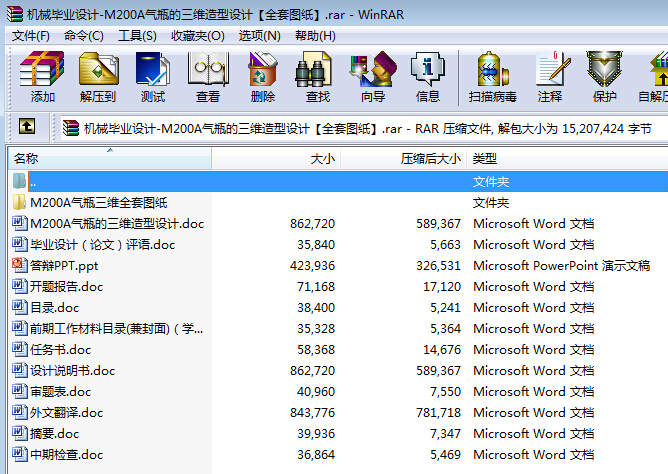Viewport: 668px width, 474px height.
Task: Click the icon of 答辩PPT.ppt
Action: pos(19,265)
